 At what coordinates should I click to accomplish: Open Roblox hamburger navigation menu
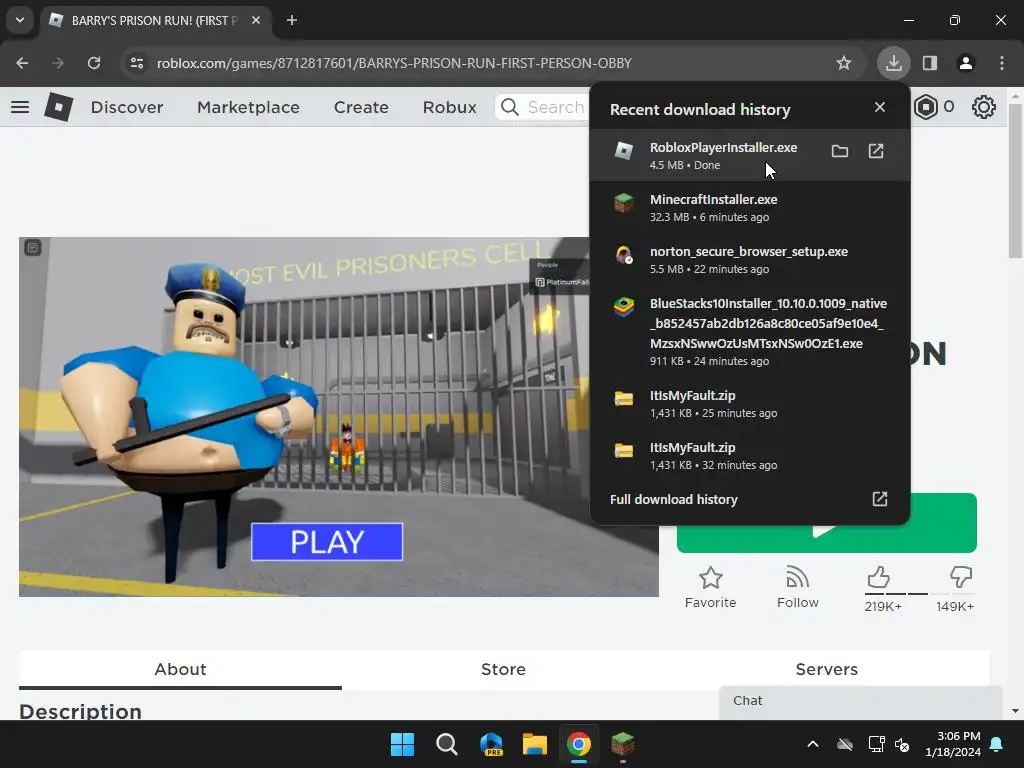(x=20, y=106)
